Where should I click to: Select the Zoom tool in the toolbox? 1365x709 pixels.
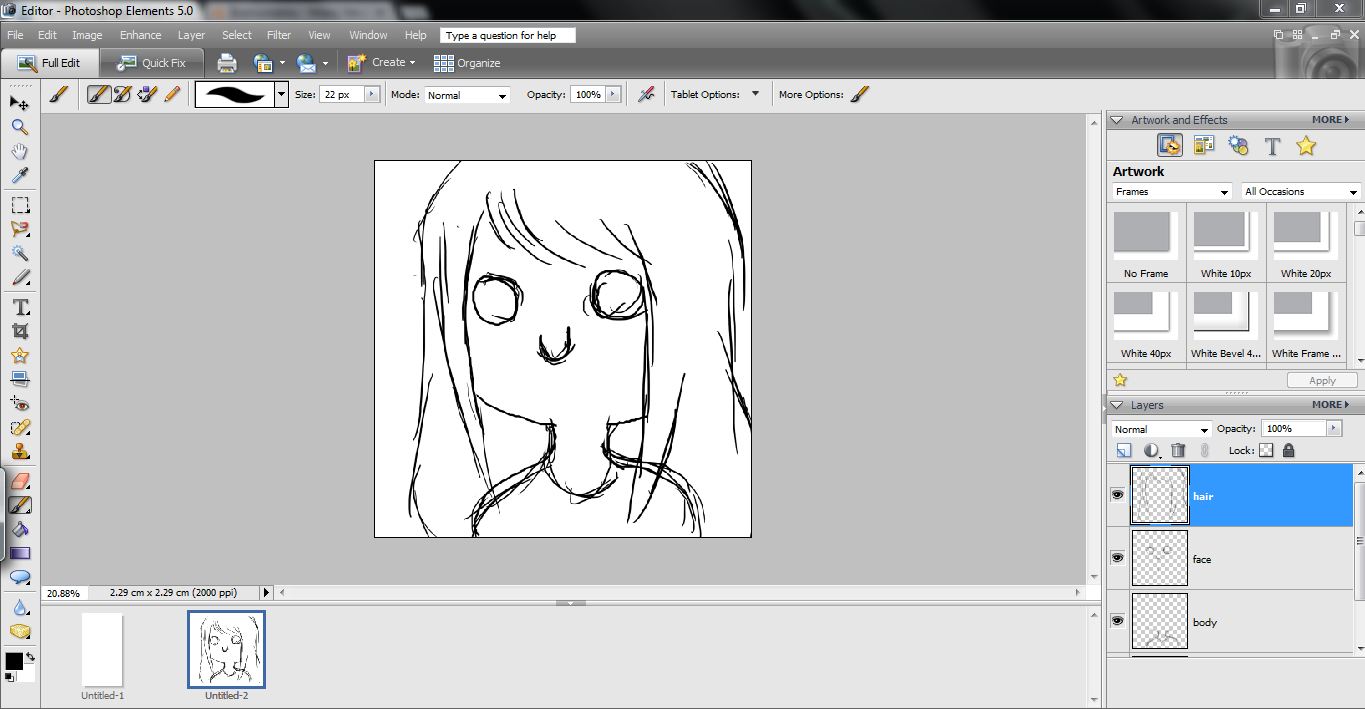(x=19, y=127)
